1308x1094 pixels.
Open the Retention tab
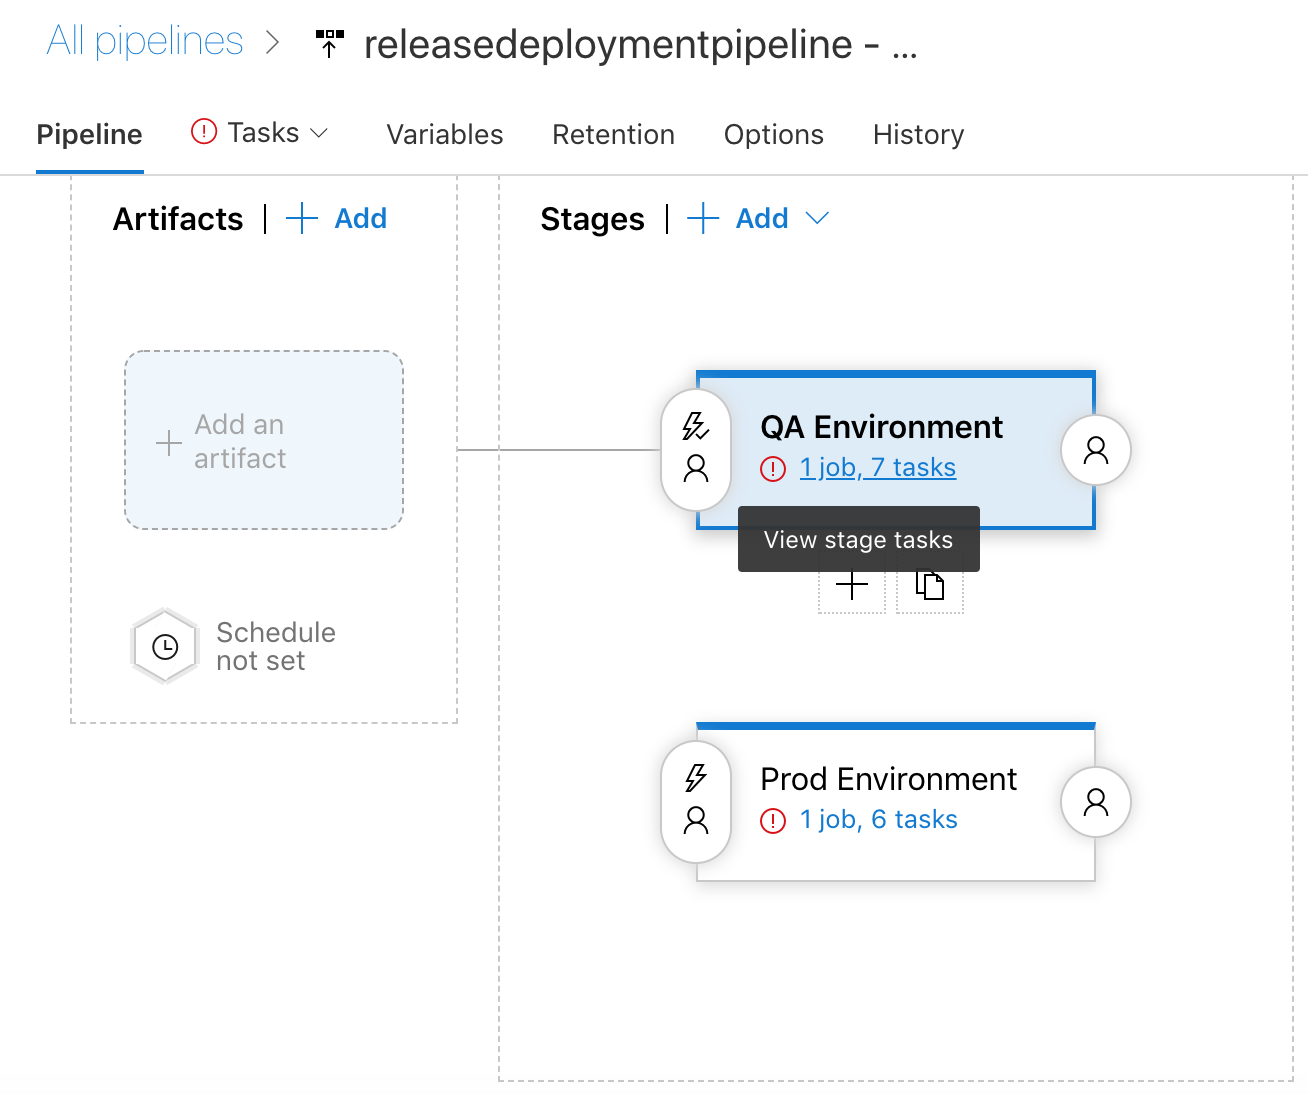pyautogui.click(x=613, y=134)
